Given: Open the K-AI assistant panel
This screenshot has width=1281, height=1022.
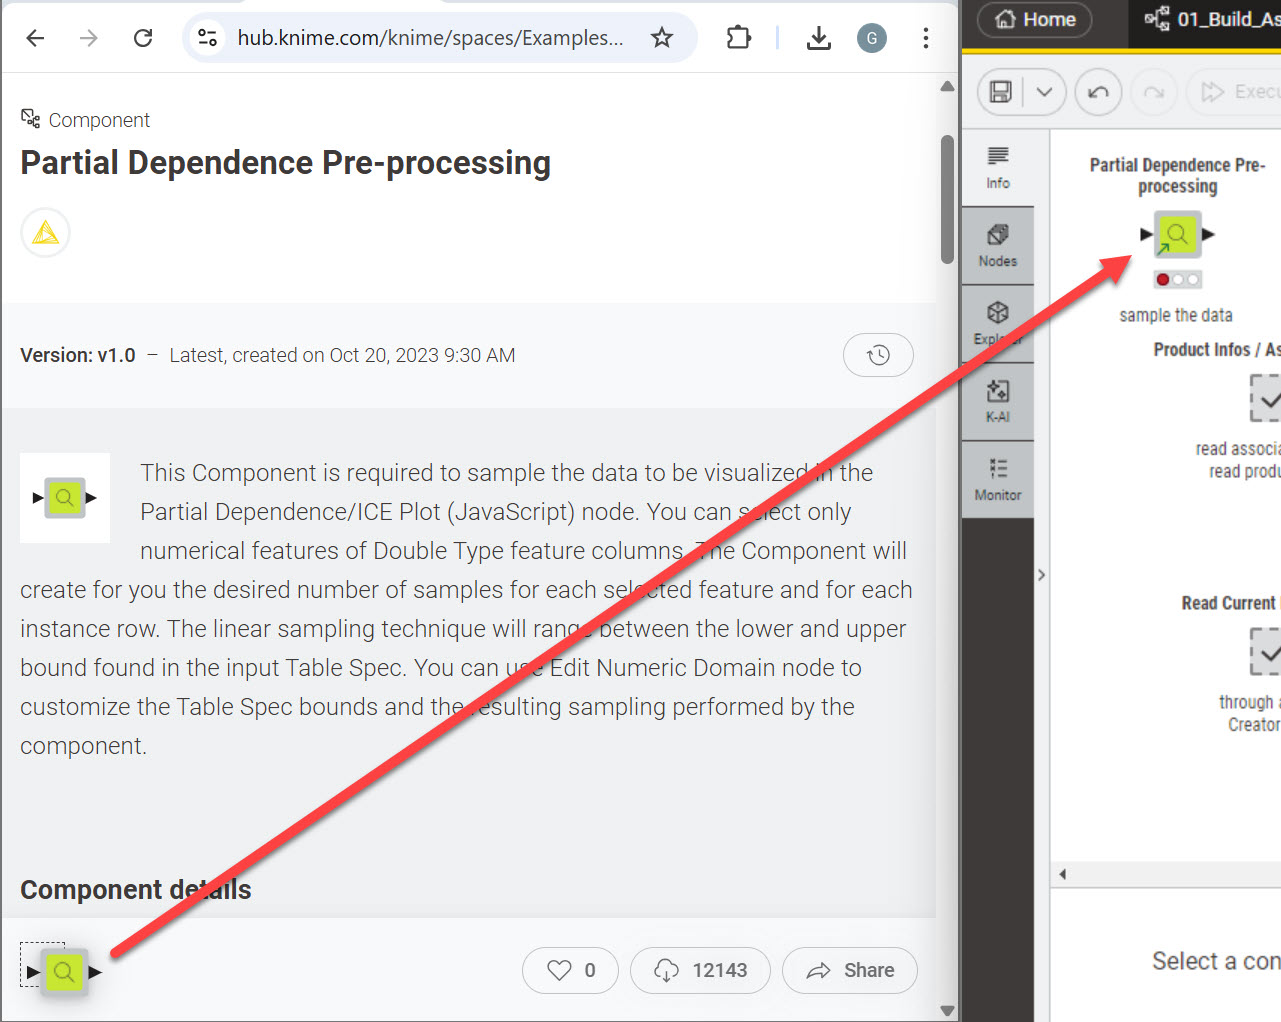Looking at the screenshot, I should pyautogui.click(x=998, y=402).
